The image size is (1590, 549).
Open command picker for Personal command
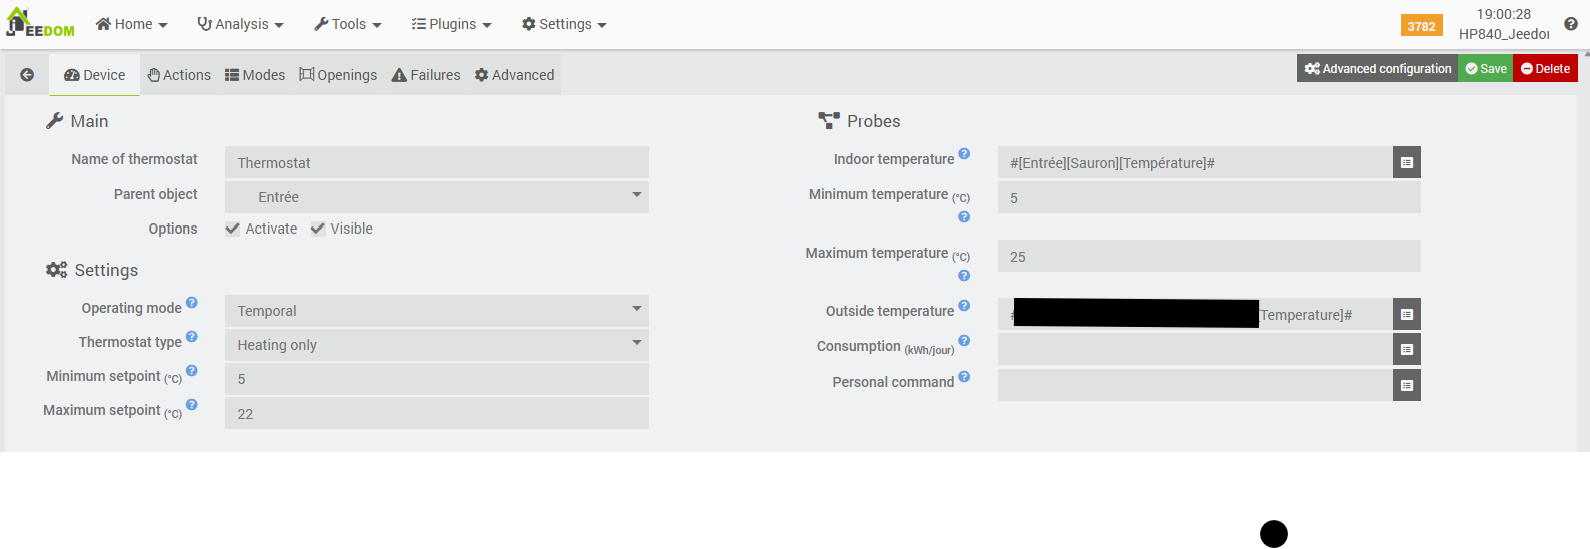pyautogui.click(x=1406, y=385)
